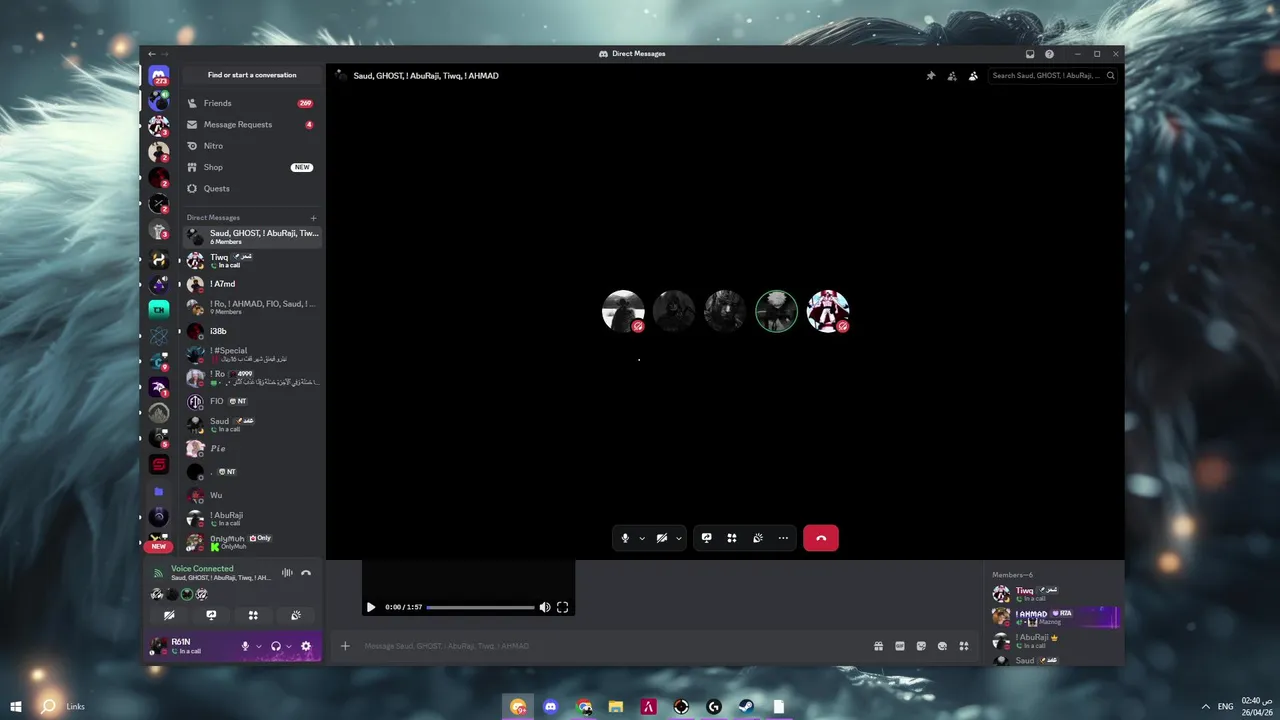1280x720 pixels.
Task: Select ! AHMAD in the Members list
Action: [x=1054, y=617]
